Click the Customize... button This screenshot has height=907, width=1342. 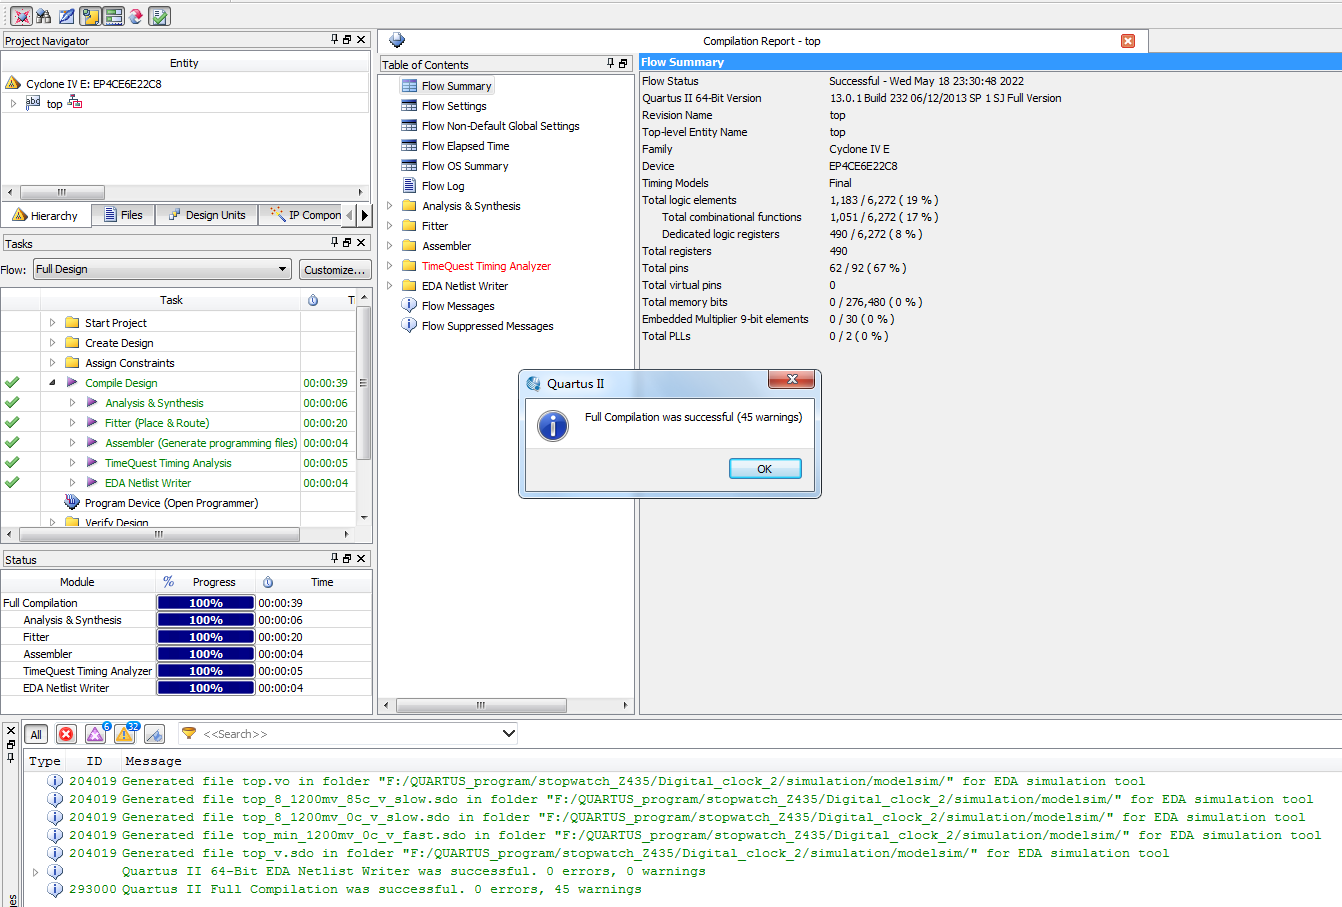click(x=335, y=269)
